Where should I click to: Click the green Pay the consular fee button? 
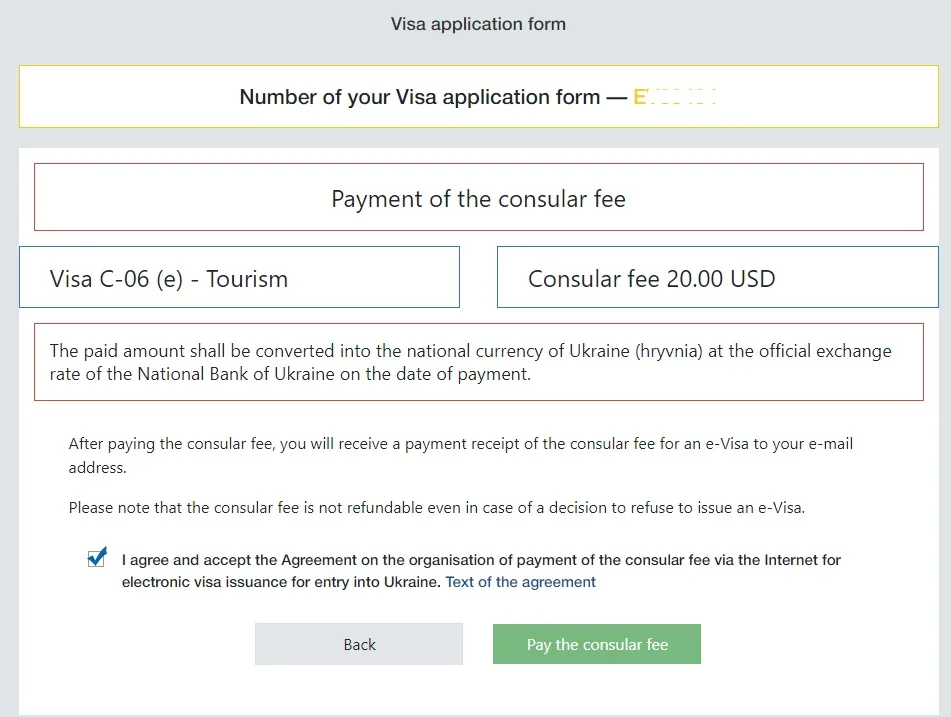(x=597, y=644)
